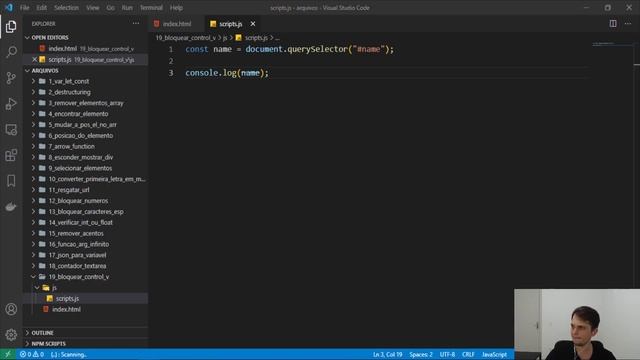Open the Manage gear icon
The height and width of the screenshot is (360, 640).
pos(11,335)
